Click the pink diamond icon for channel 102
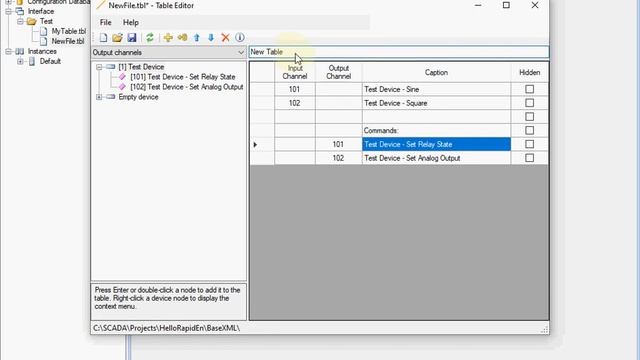This screenshot has width=640, height=360. [122, 87]
